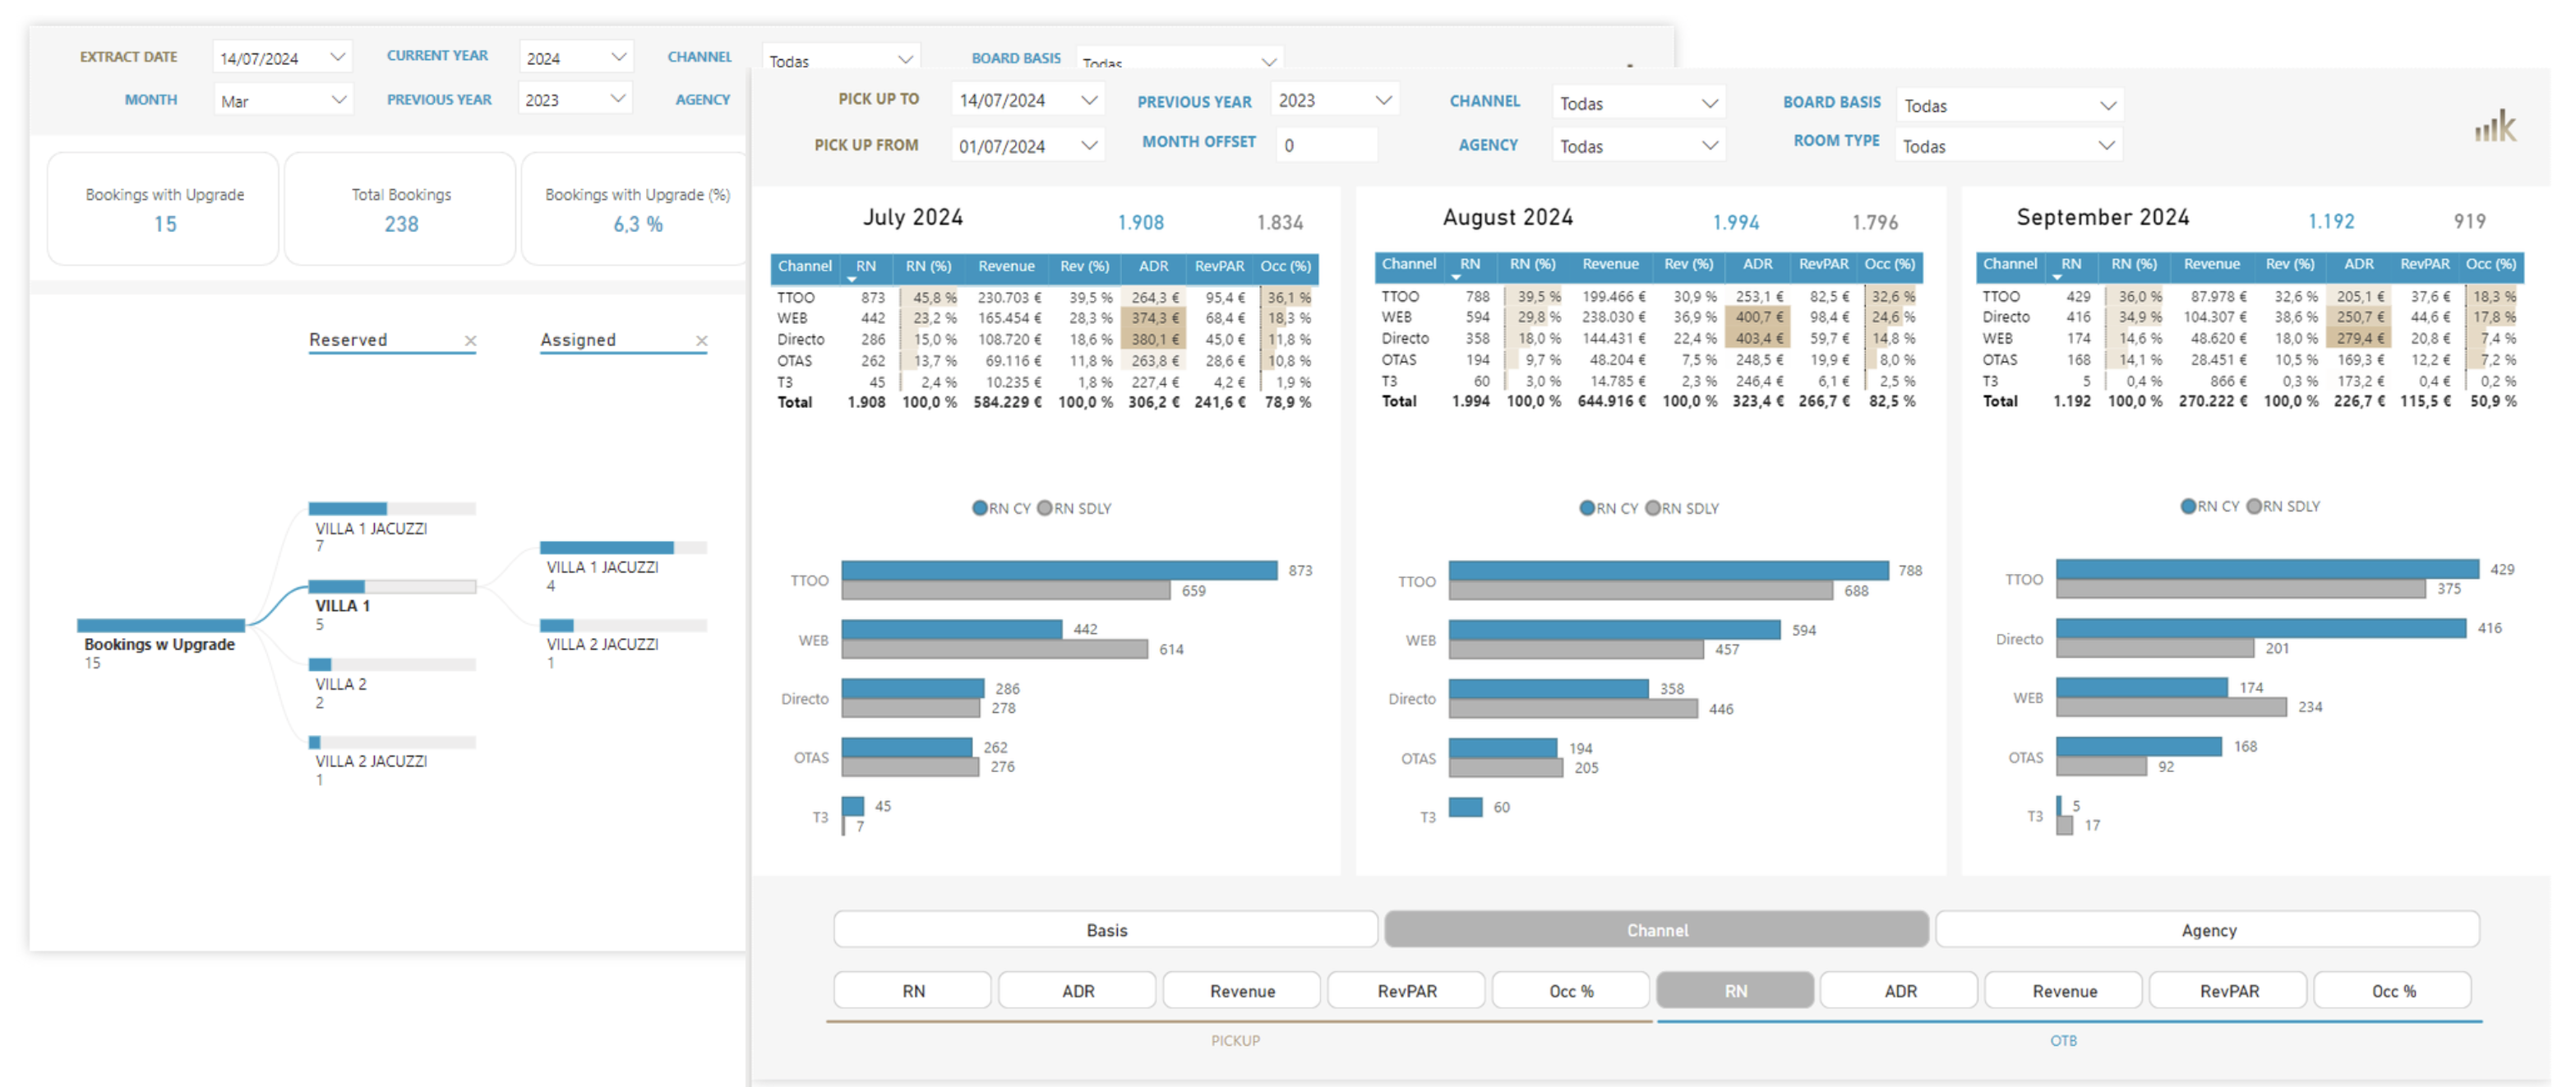This screenshot has width=2576, height=1087.
Task: Click the ADR column header in August table
Action: pos(1757,264)
